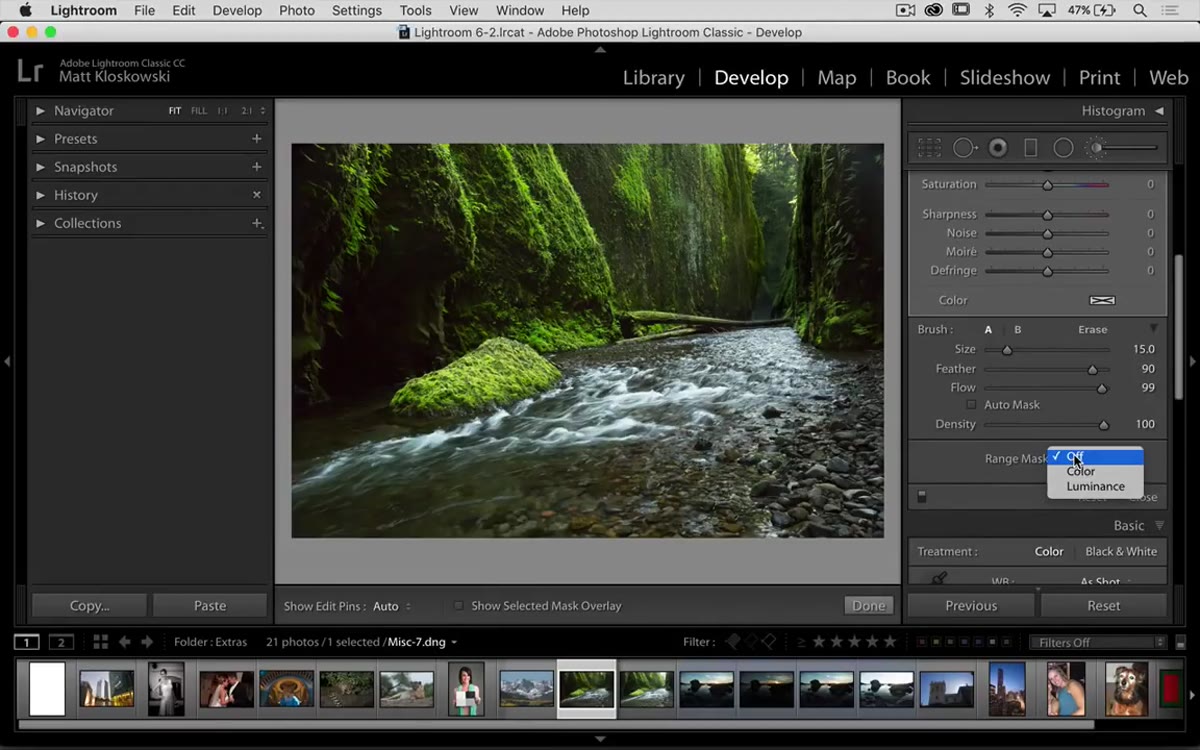Open the Apple menu

(x=26, y=10)
